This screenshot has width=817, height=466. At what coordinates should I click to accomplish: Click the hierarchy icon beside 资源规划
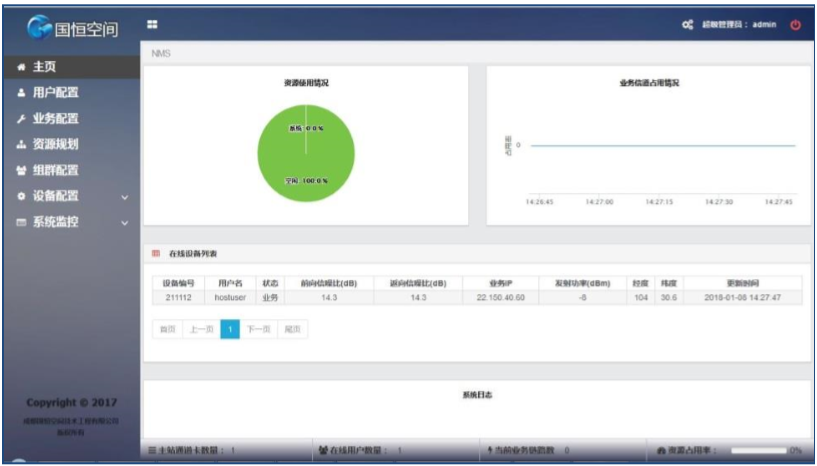click(x=21, y=144)
